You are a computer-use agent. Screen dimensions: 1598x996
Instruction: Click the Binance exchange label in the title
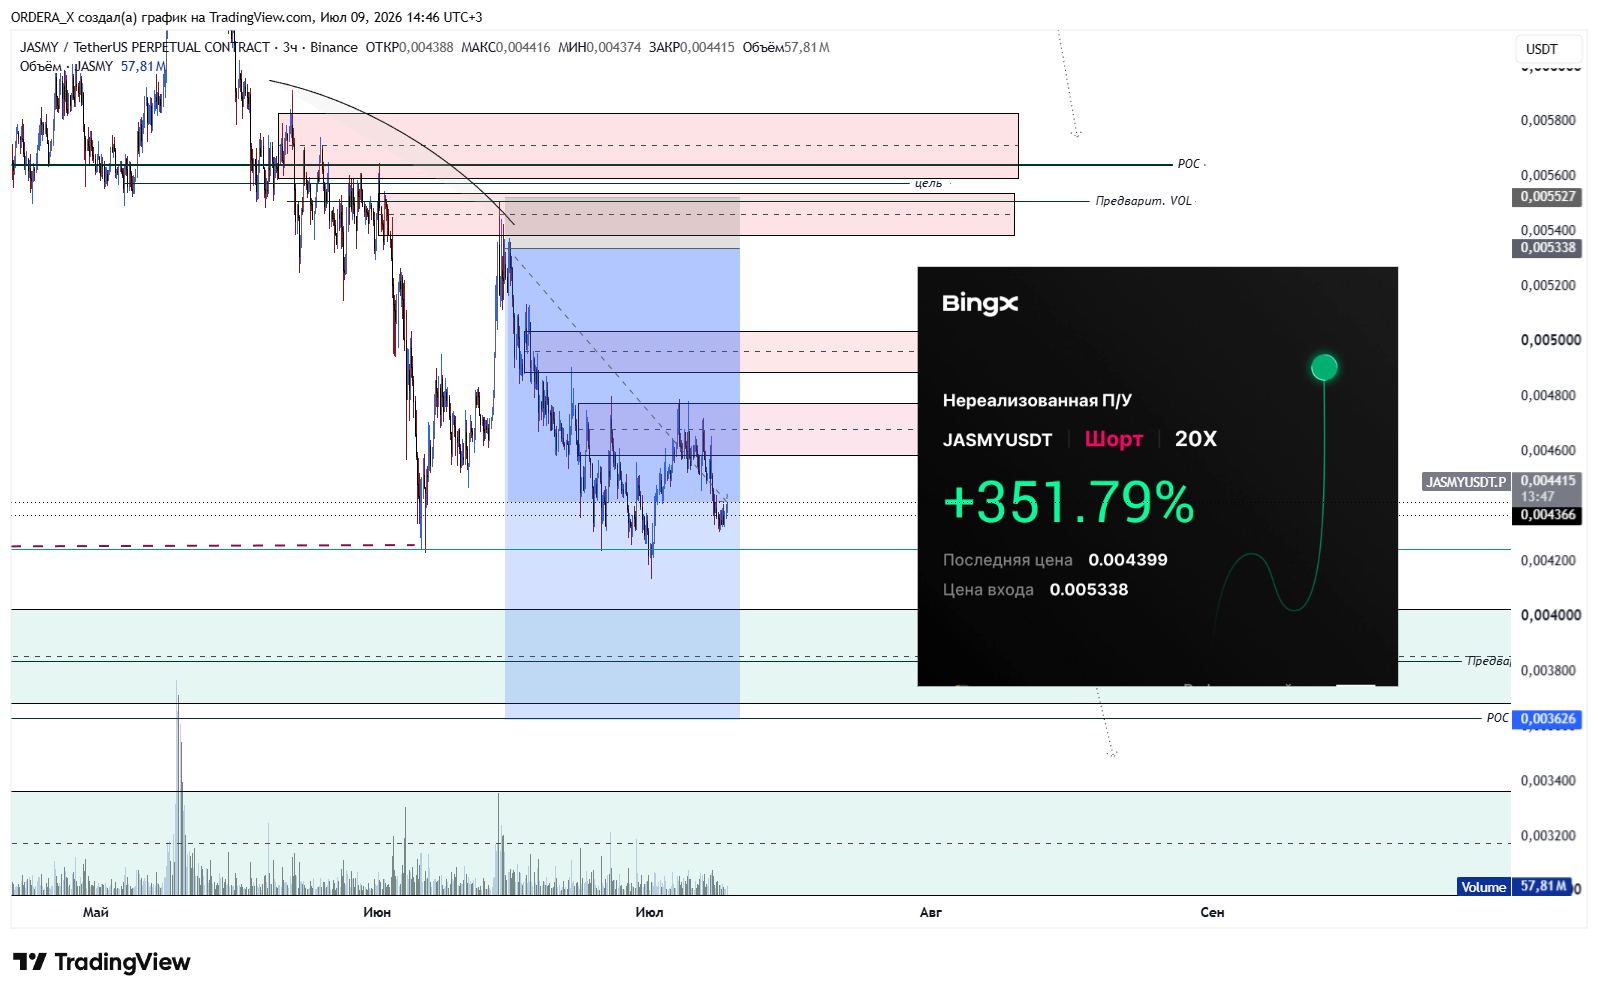tap(334, 47)
